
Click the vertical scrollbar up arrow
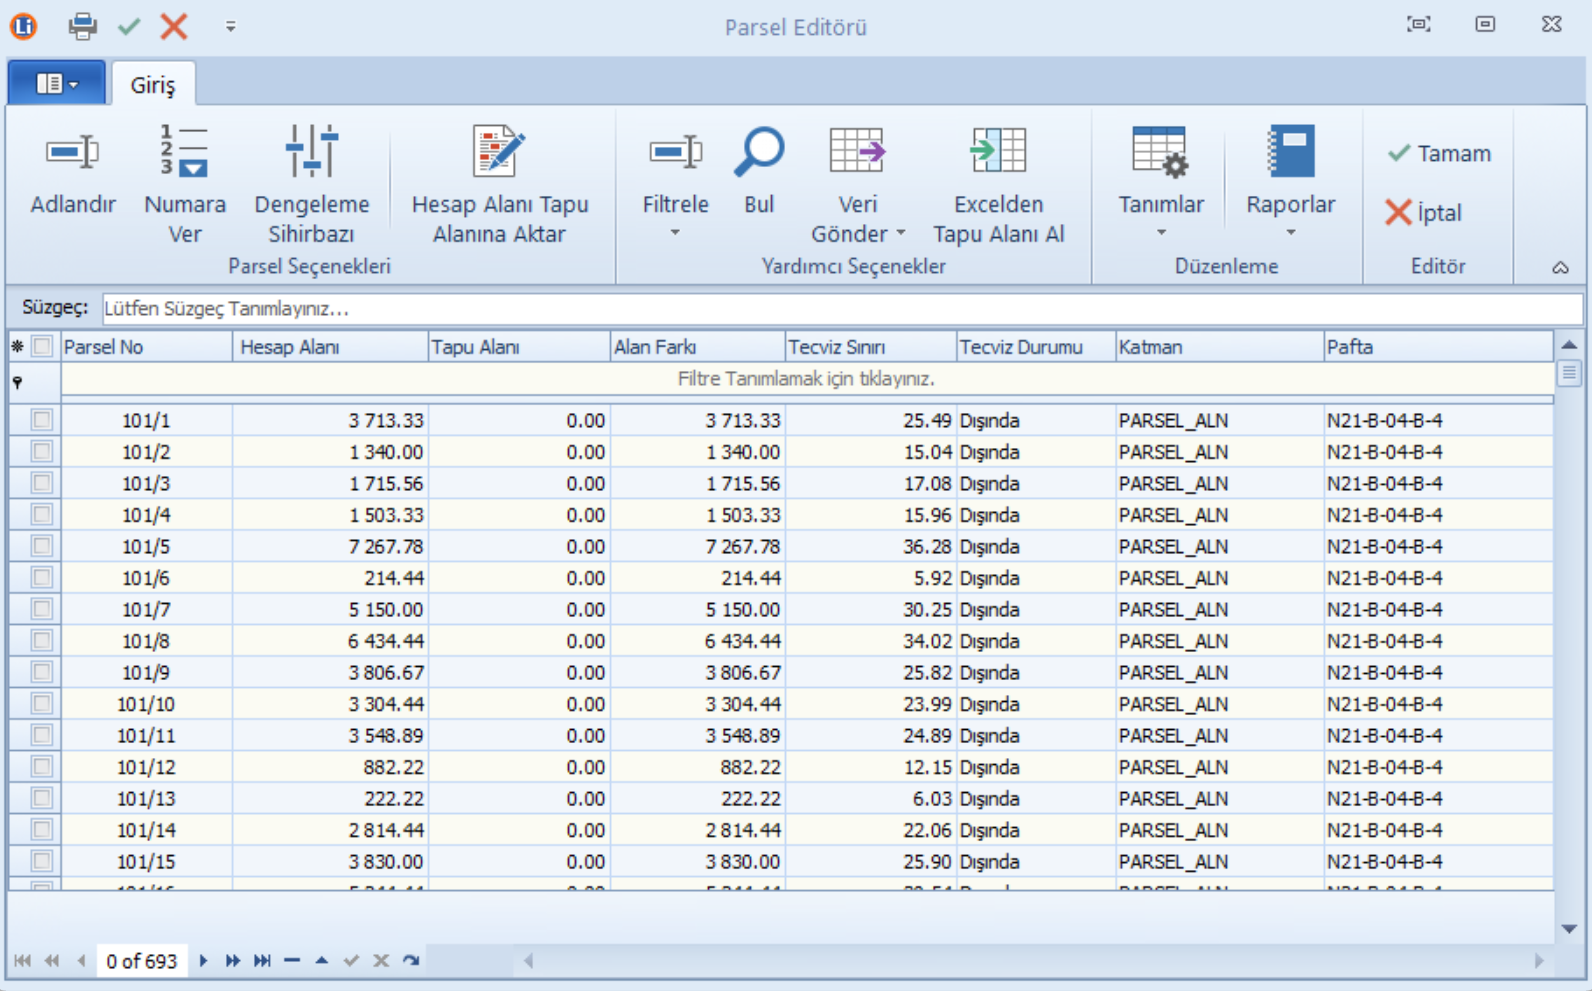coord(1569,345)
